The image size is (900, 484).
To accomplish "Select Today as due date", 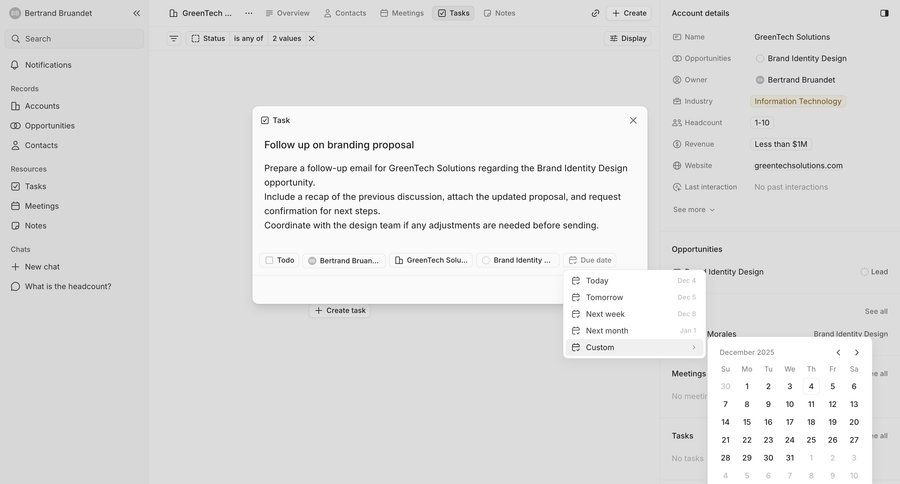I will [634, 281].
